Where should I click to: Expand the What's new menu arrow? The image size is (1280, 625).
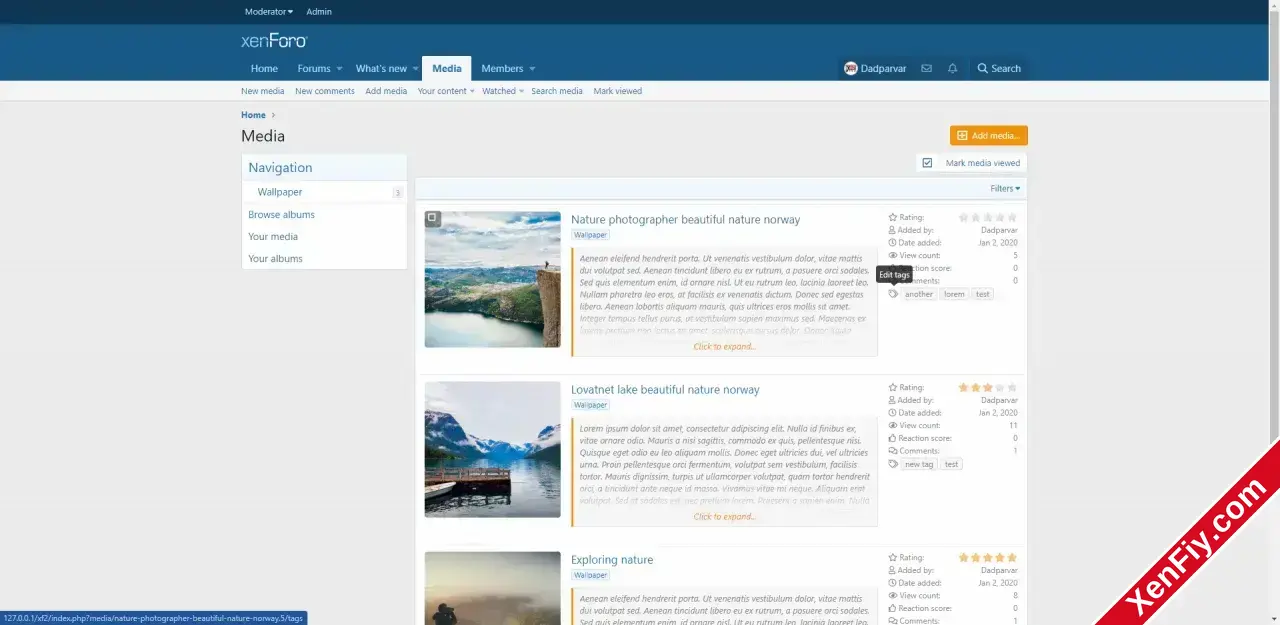pos(416,69)
